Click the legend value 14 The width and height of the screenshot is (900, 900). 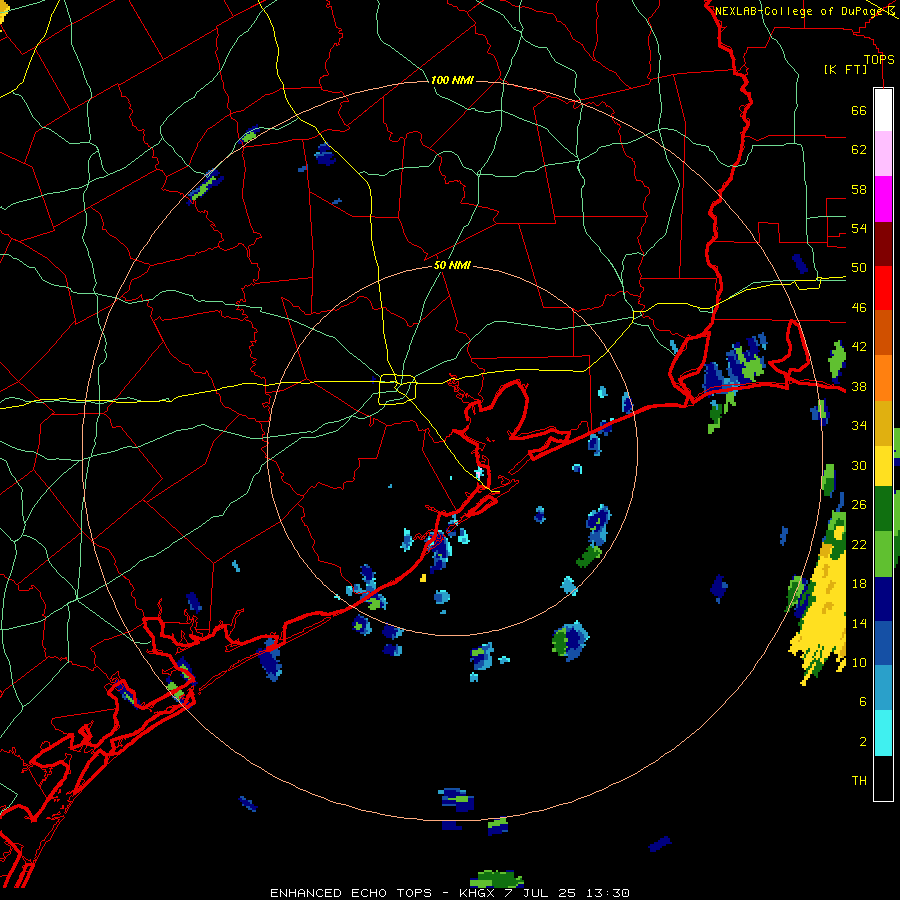pyautogui.click(x=859, y=623)
